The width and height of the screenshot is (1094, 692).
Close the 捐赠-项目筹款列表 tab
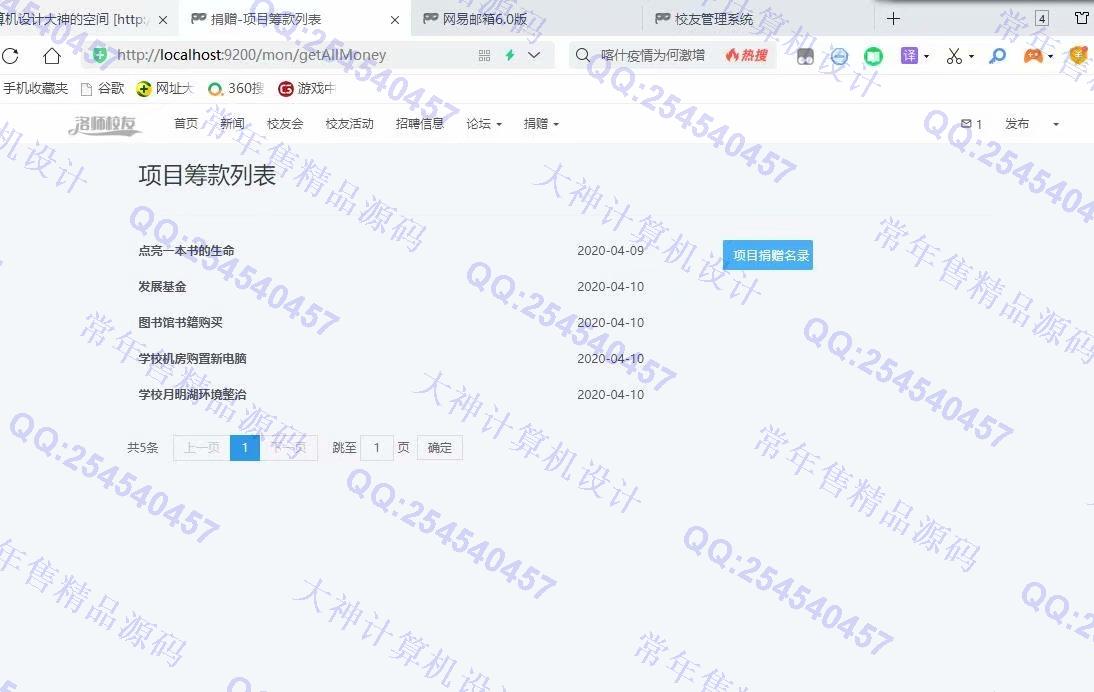pyautogui.click(x=395, y=20)
